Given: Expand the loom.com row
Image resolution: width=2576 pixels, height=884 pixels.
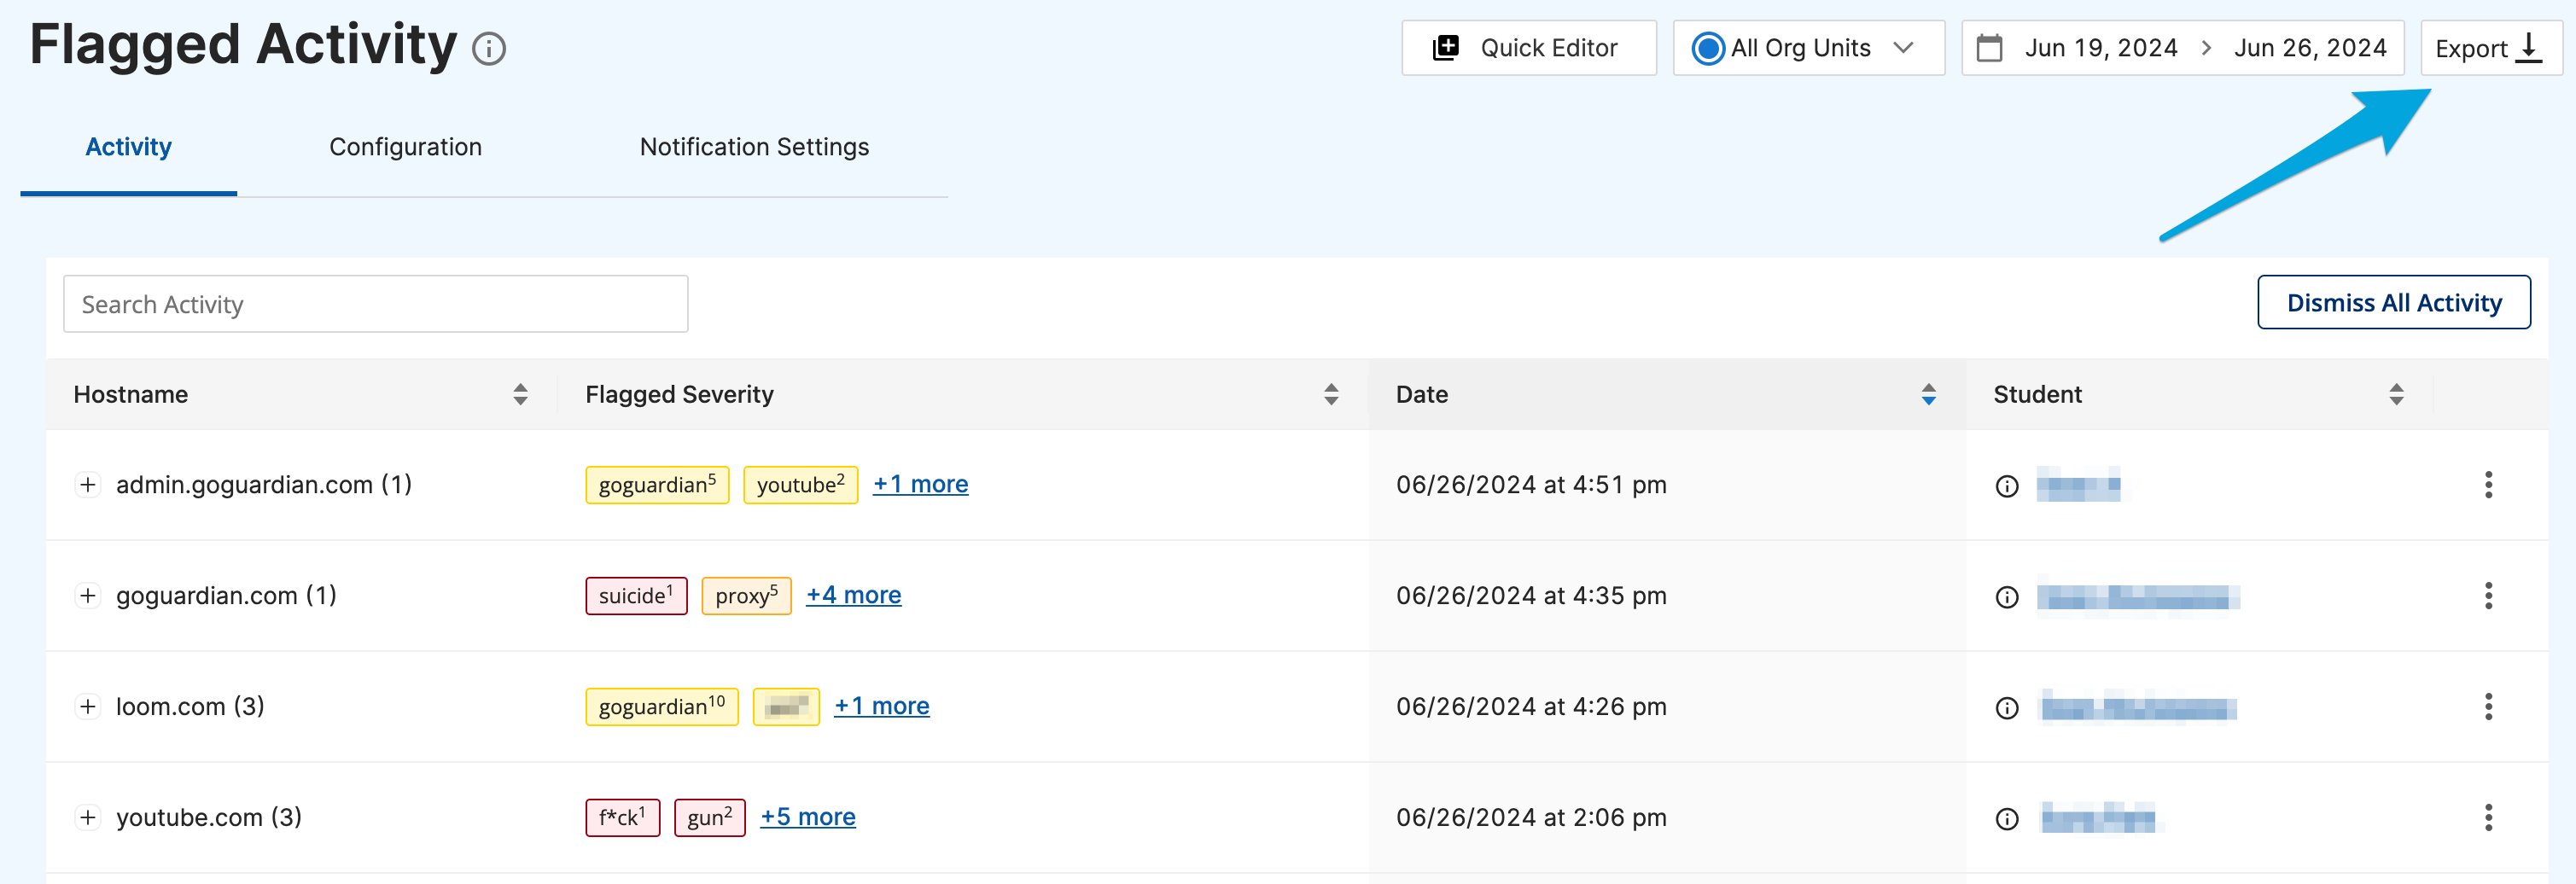Looking at the screenshot, I should (88, 707).
